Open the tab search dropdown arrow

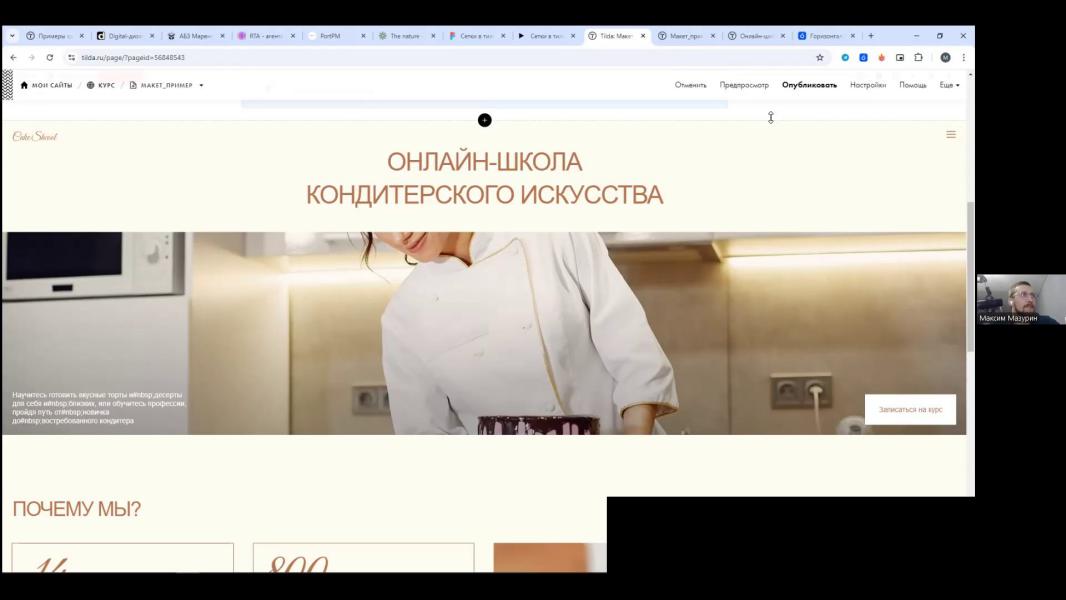click(x=12, y=36)
